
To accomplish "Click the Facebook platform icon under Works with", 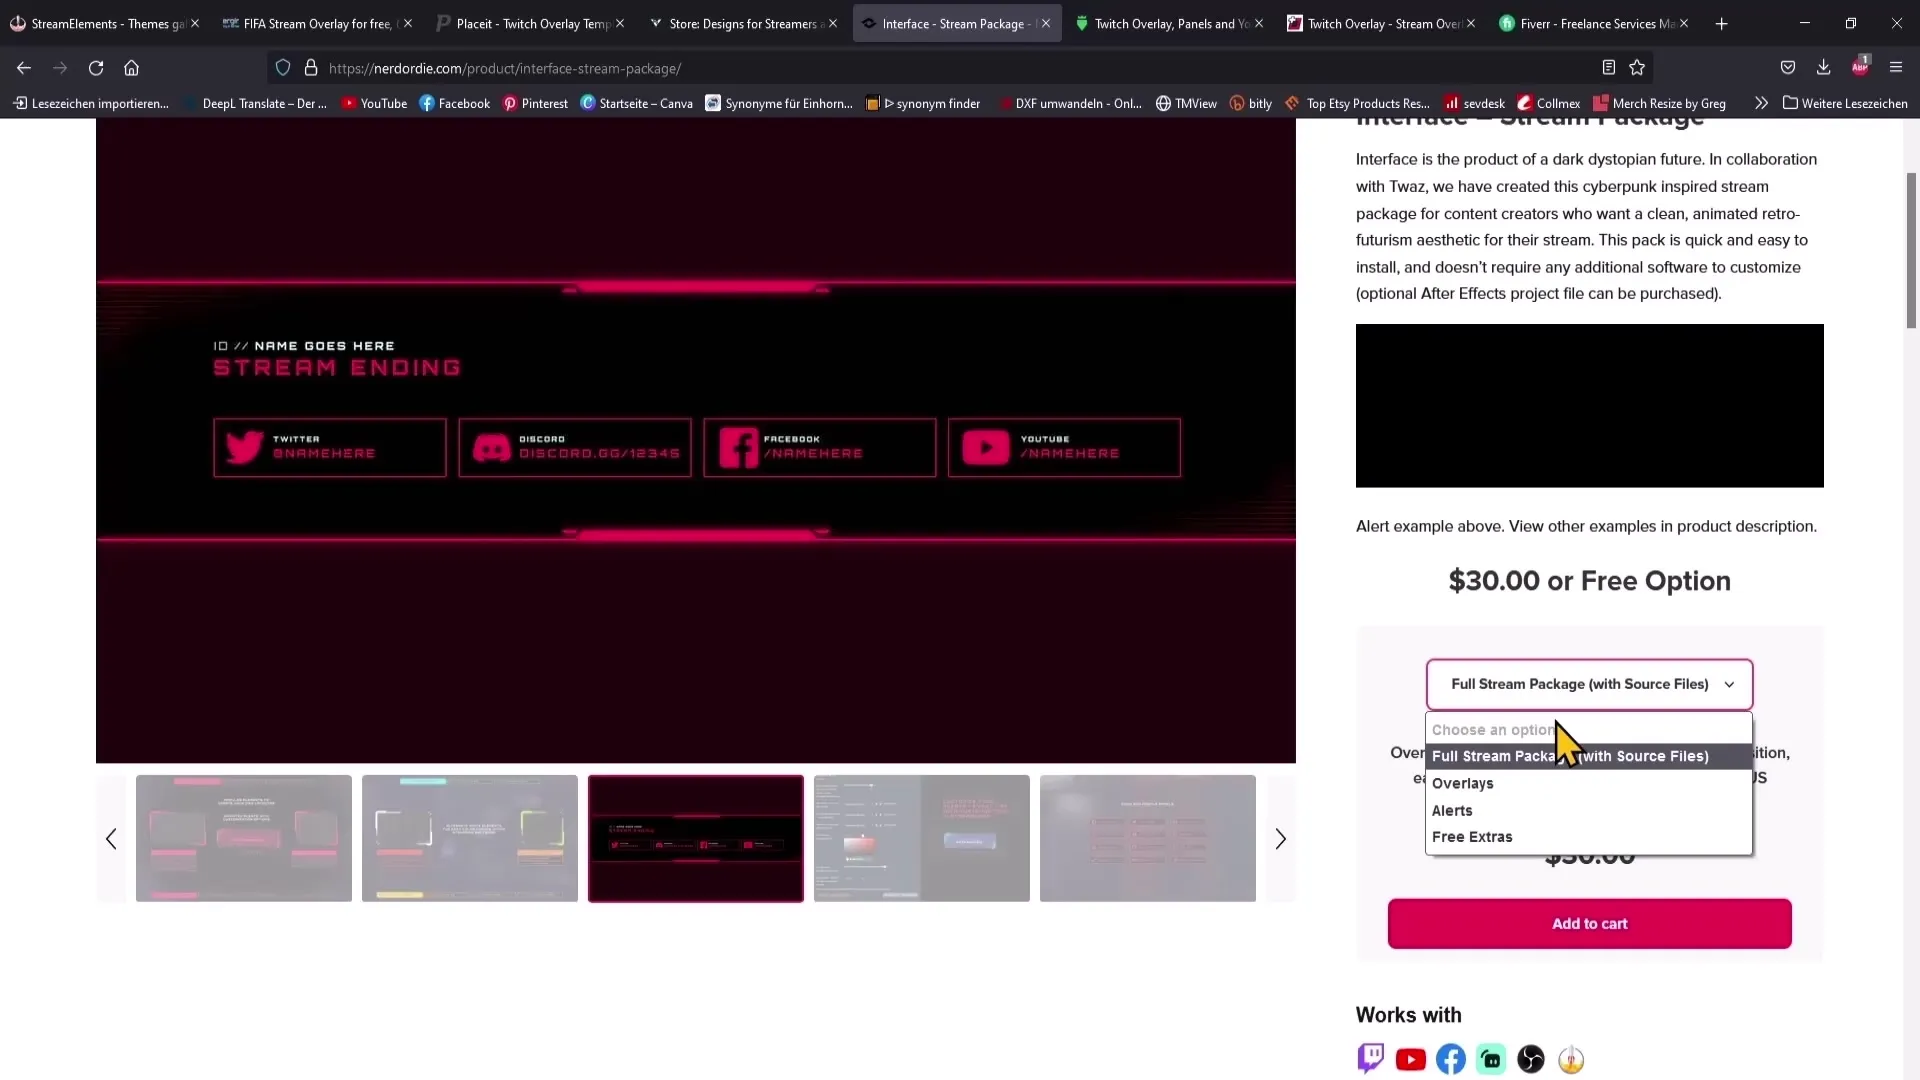I will pos(1451,1059).
